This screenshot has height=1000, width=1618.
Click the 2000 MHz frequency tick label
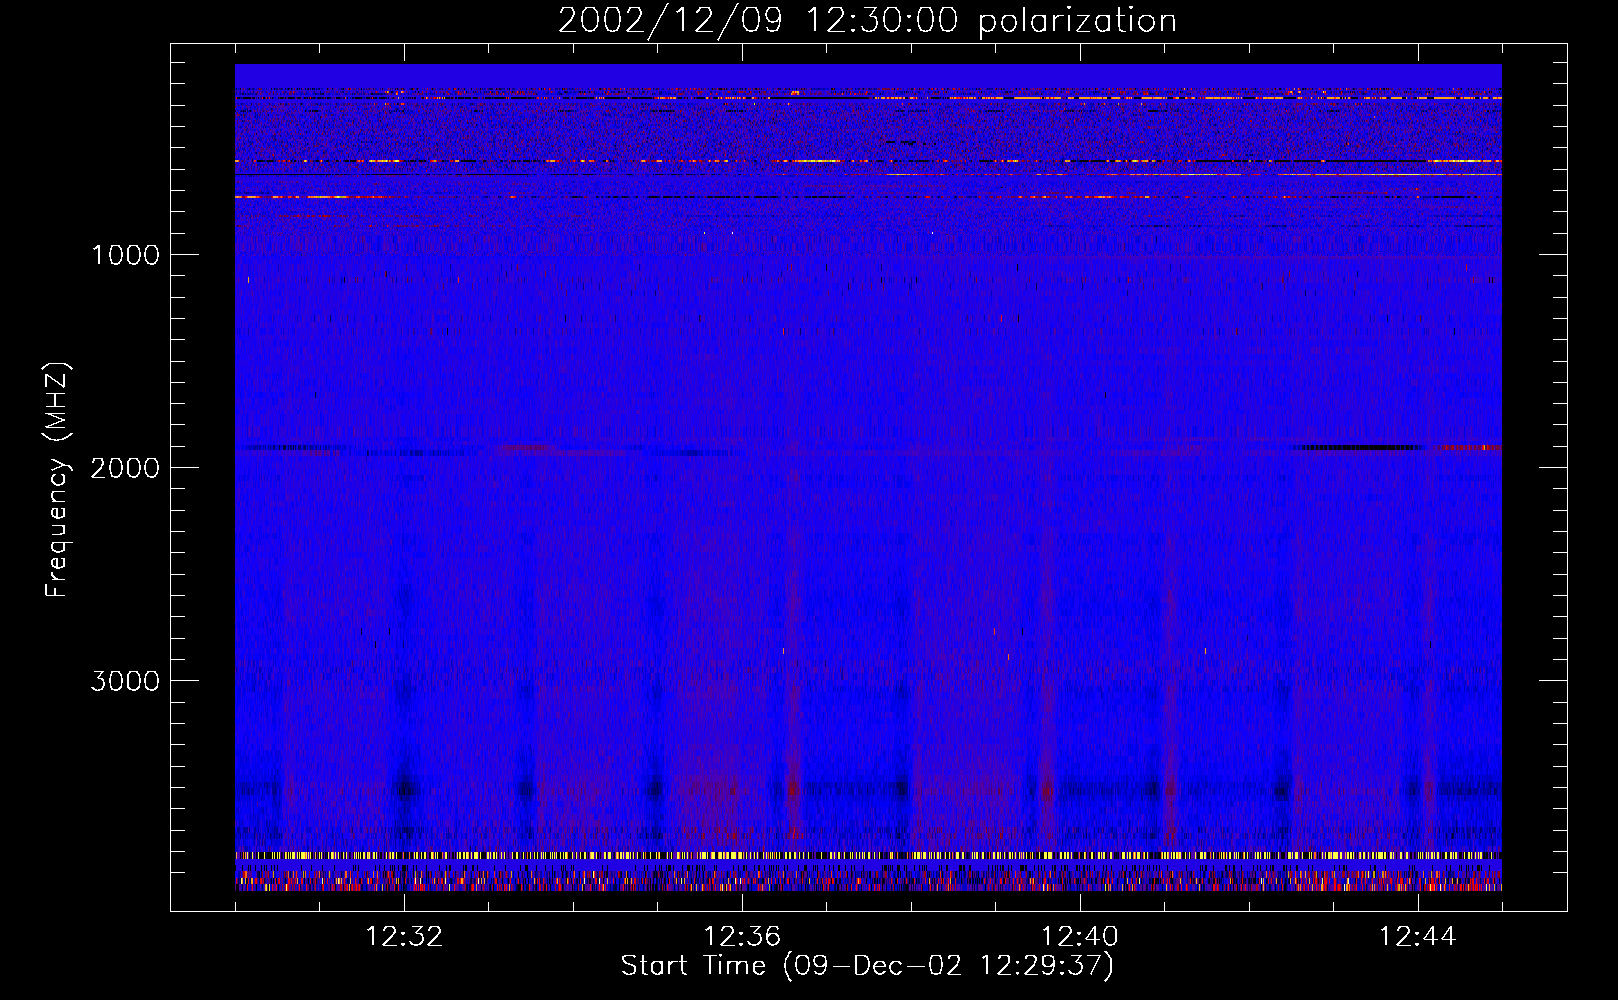point(125,468)
